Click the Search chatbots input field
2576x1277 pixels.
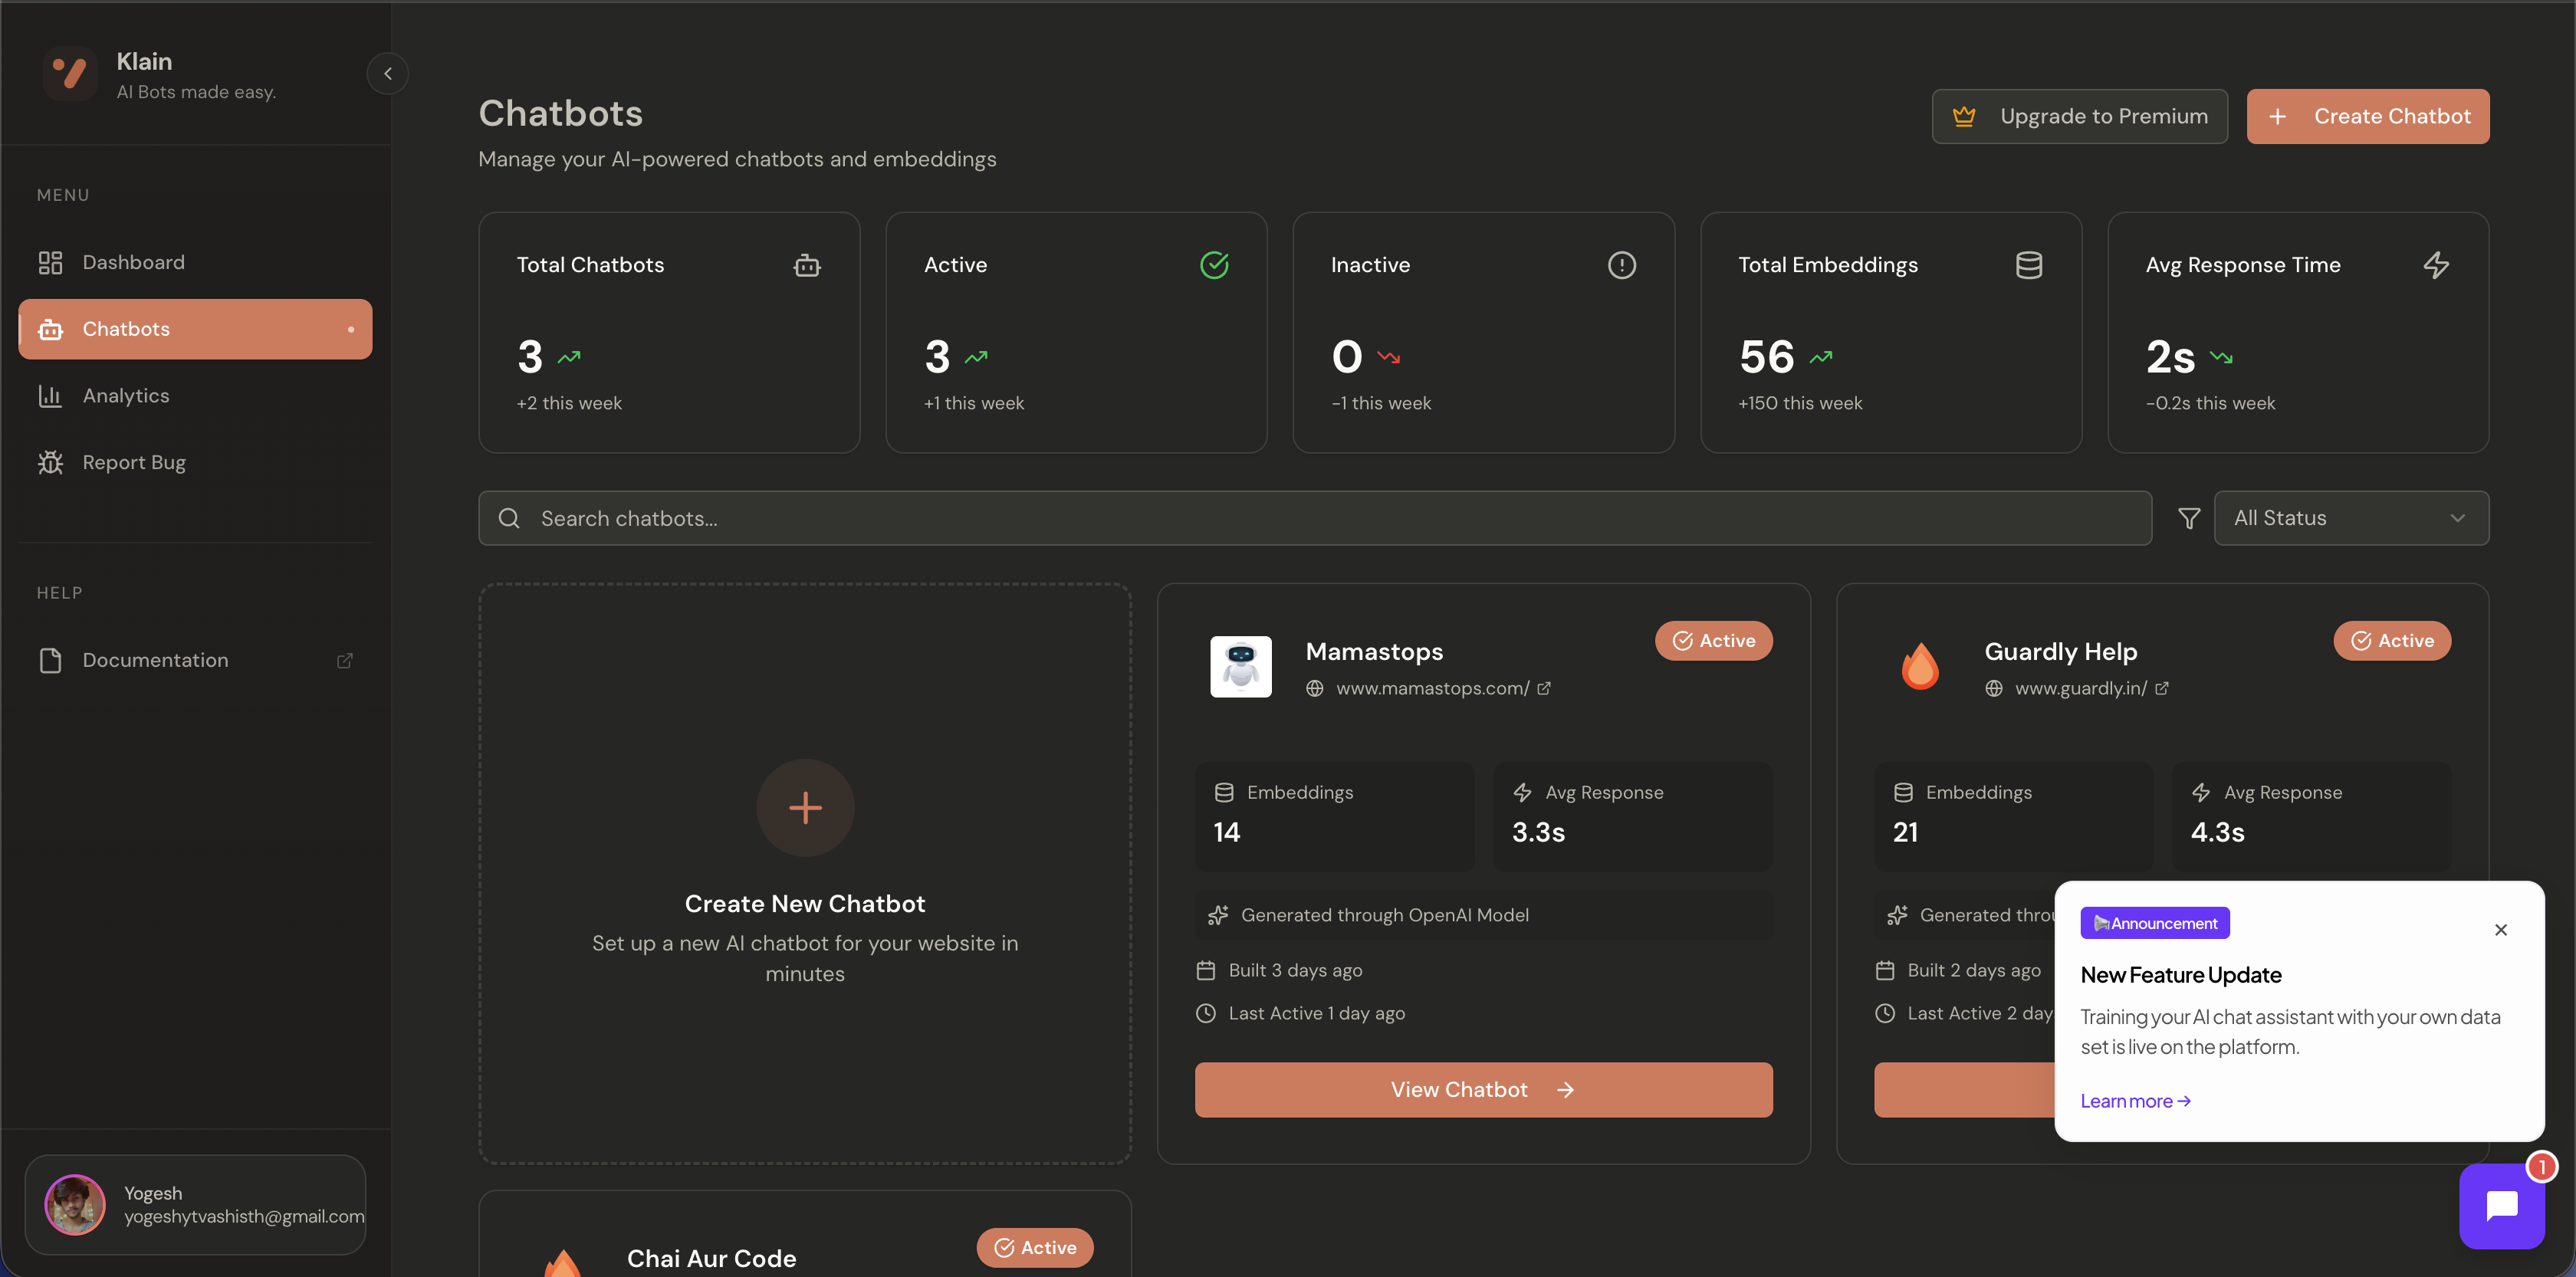click(1000, 518)
